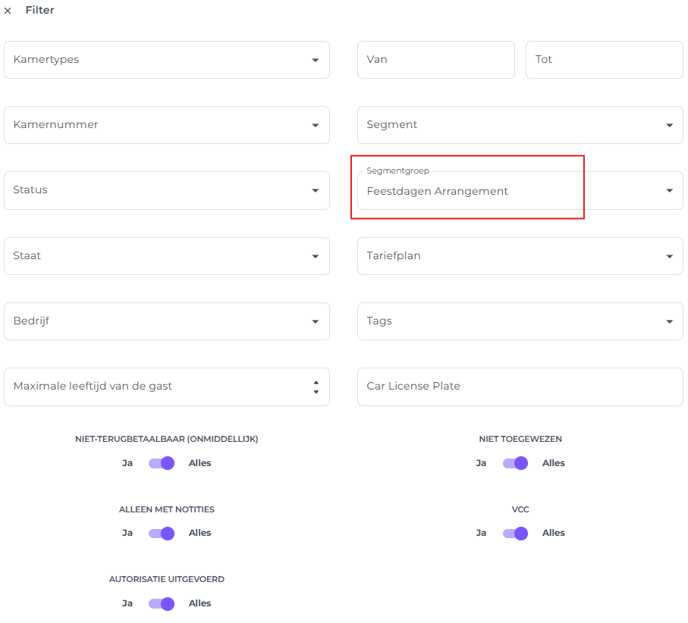688x623 pixels.
Task: Expand the Staat dropdown
Action: [167, 256]
